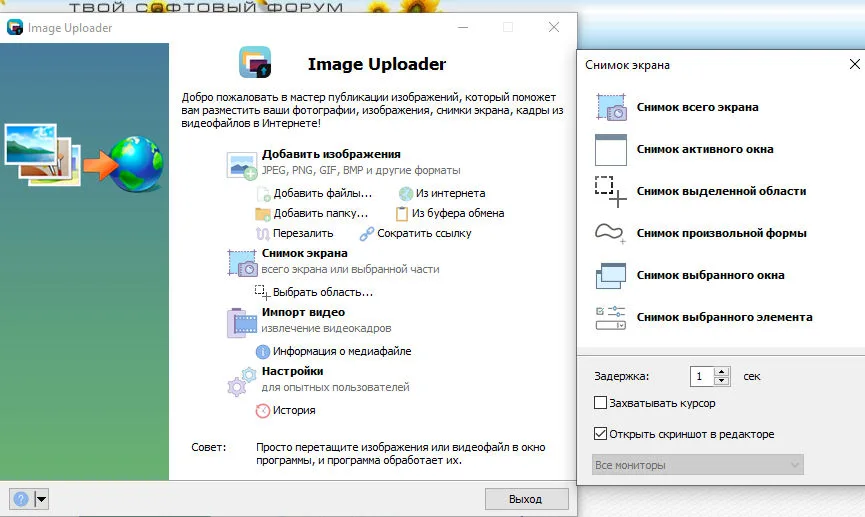Expand the arrow next to help button
Image resolution: width=865 pixels, height=517 pixels.
(x=41, y=499)
